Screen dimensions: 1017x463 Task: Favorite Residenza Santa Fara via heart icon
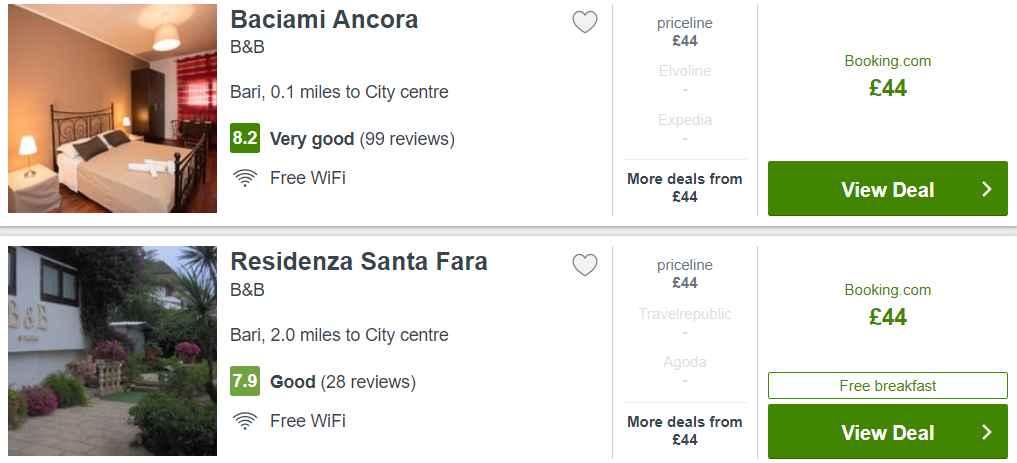584,265
